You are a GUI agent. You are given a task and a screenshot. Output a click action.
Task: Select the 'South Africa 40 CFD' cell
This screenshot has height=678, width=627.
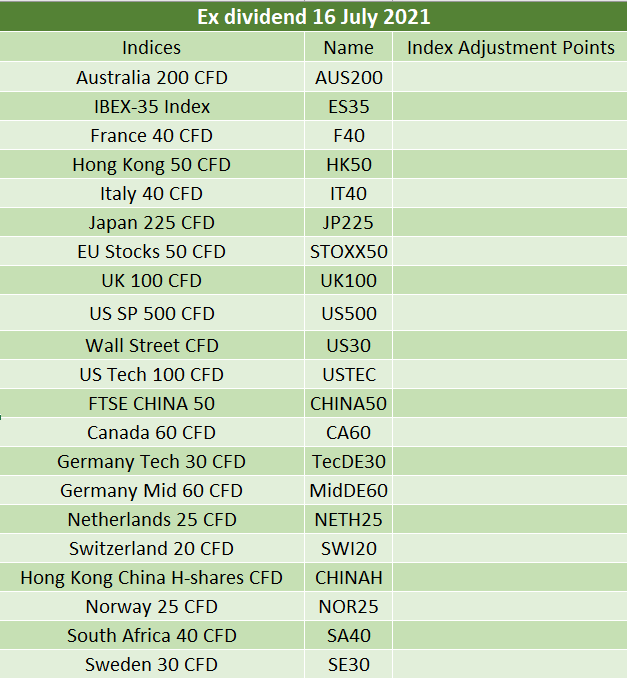[x=152, y=635]
